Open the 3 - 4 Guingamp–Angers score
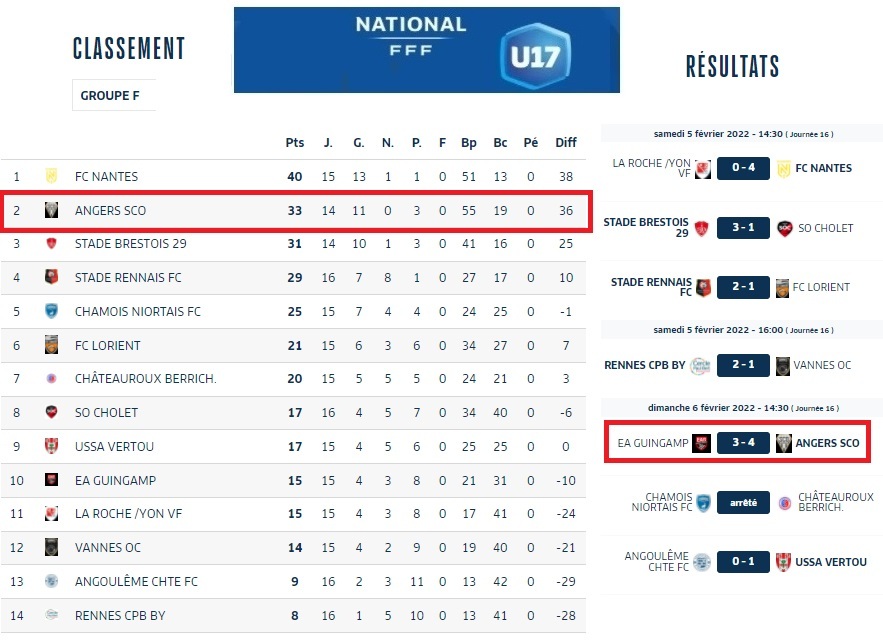 [x=742, y=443]
